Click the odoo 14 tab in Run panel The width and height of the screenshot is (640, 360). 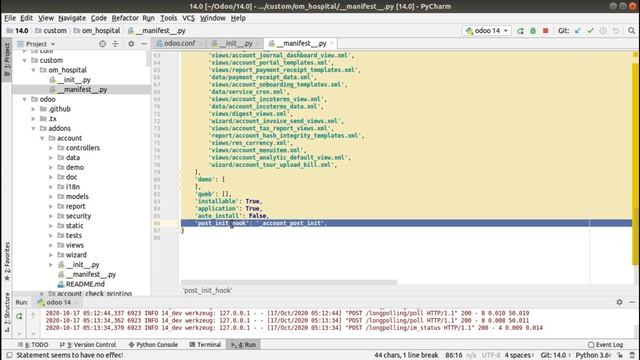pyautogui.click(x=57, y=302)
